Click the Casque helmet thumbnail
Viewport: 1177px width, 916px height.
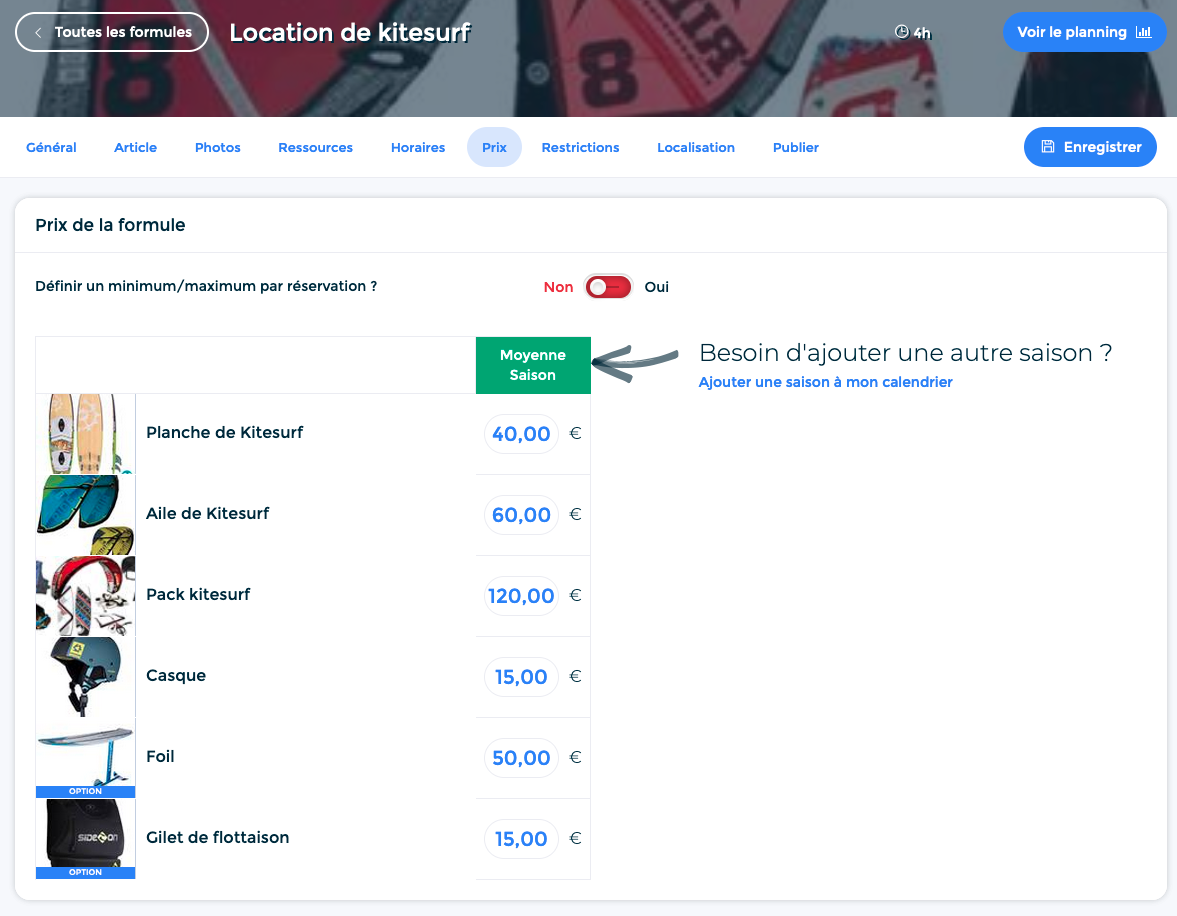click(x=85, y=676)
